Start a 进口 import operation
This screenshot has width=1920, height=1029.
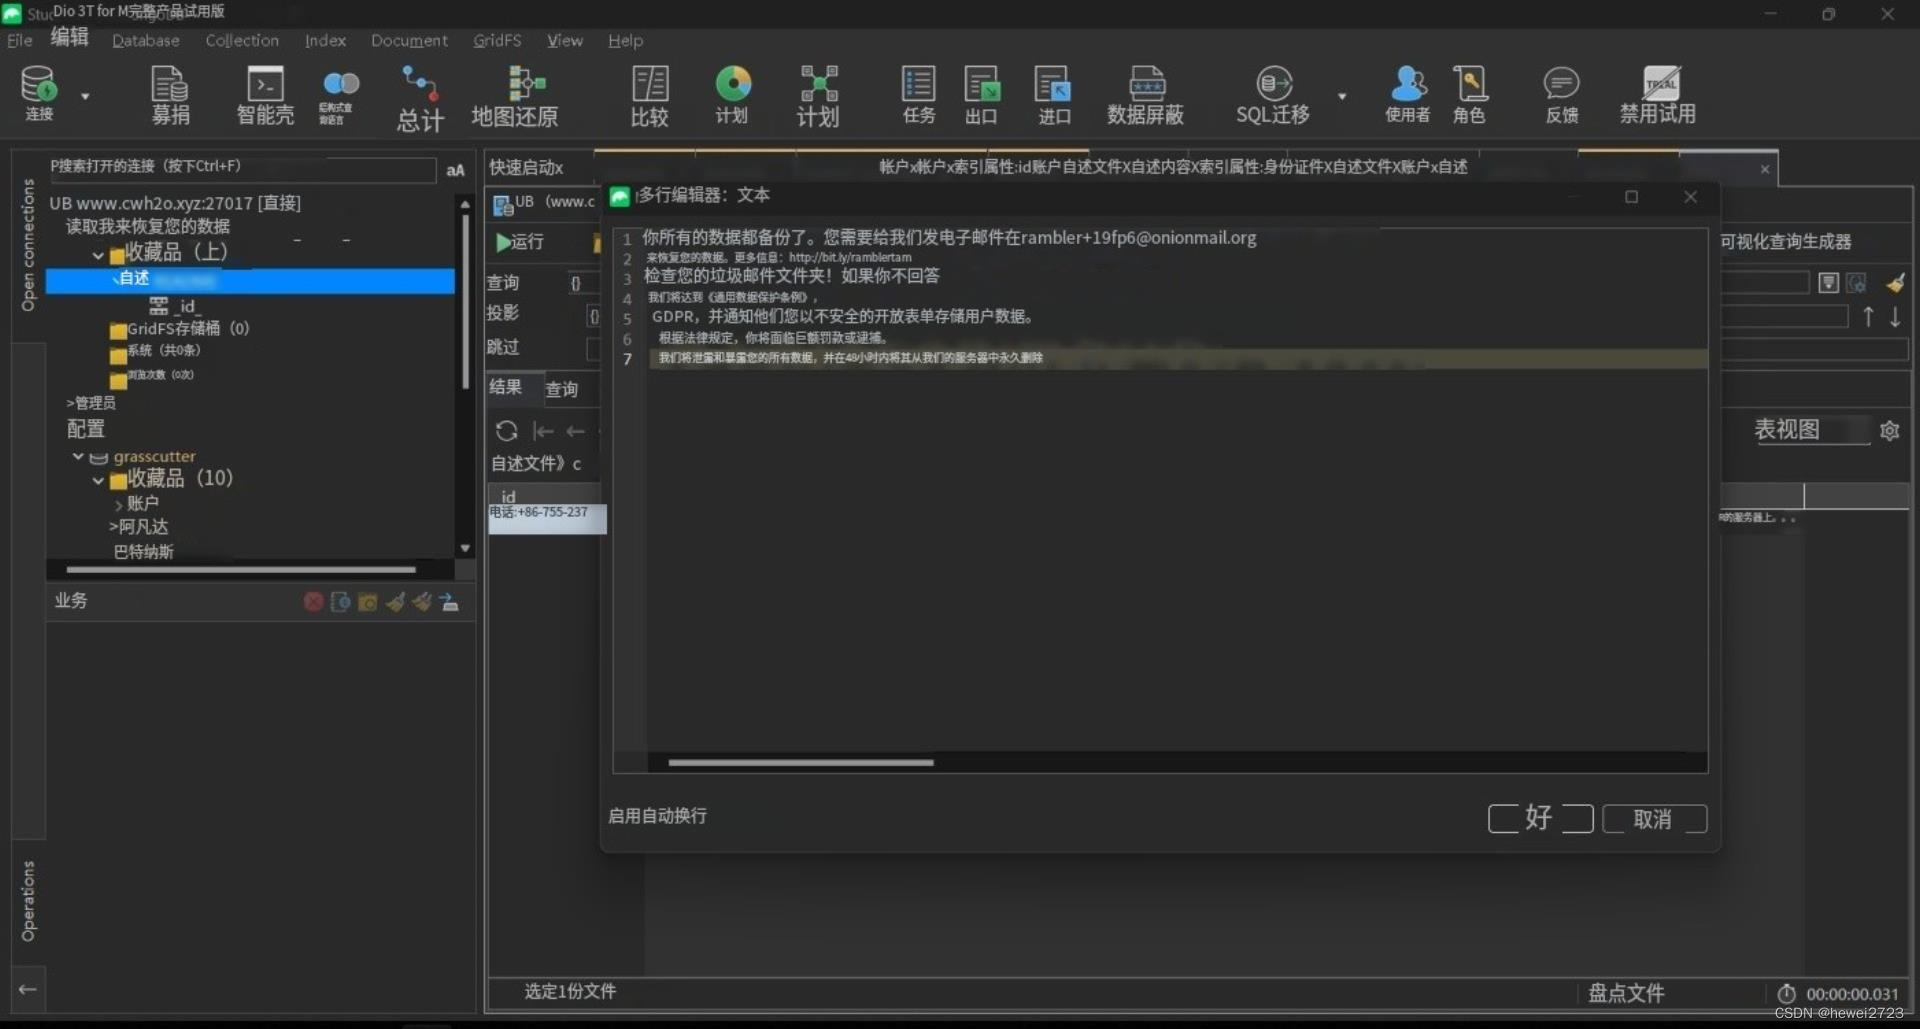[x=1052, y=95]
